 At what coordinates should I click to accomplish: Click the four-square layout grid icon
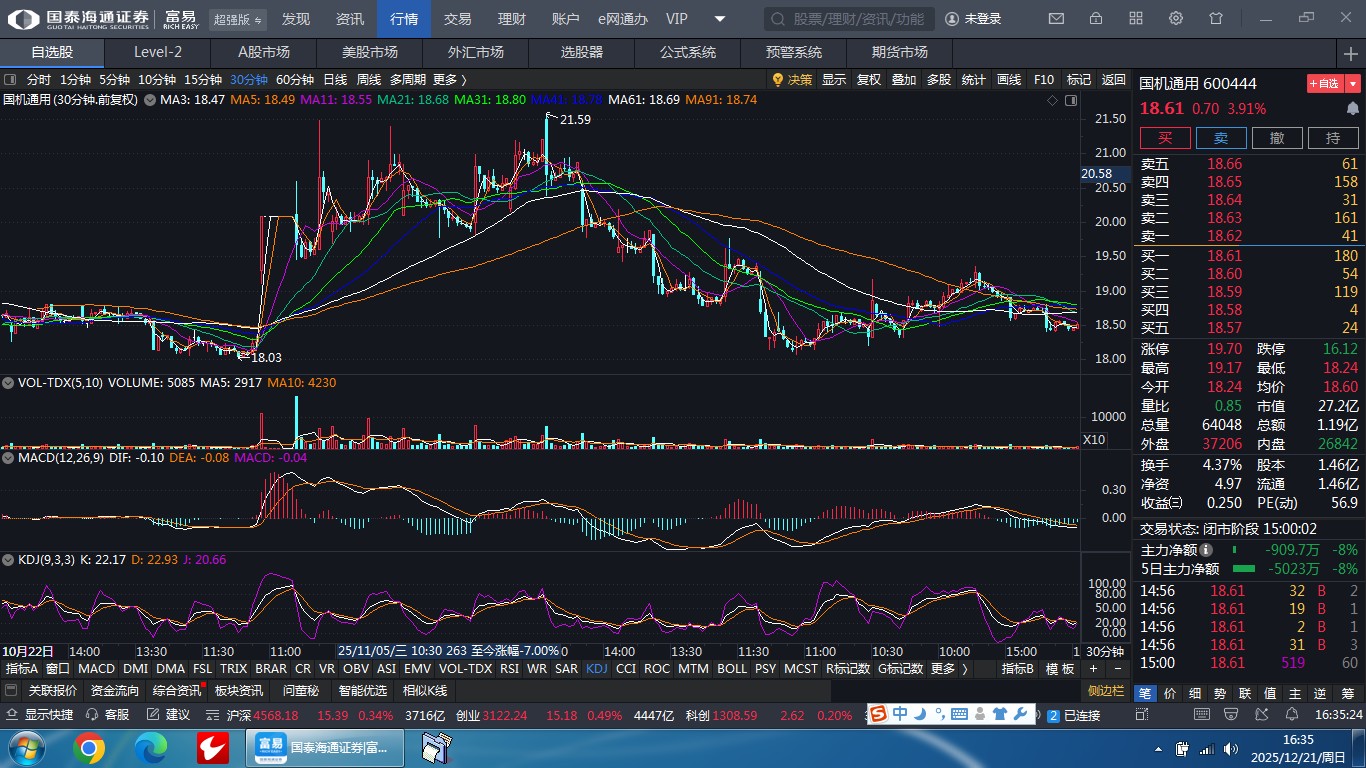tap(1136, 19)
